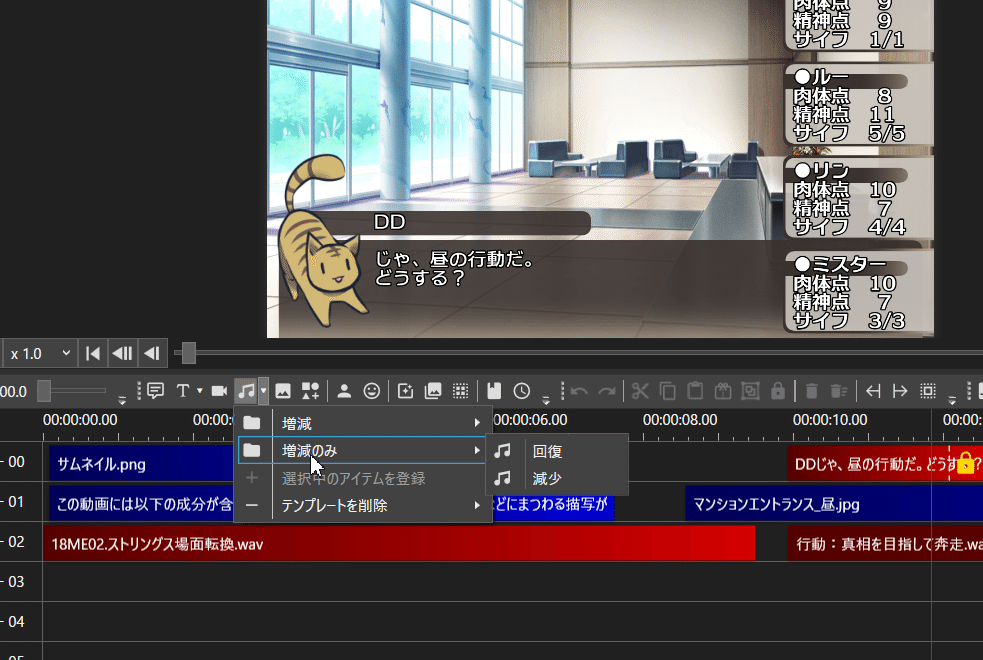Copy the selected timeline item

coord(668,391)
